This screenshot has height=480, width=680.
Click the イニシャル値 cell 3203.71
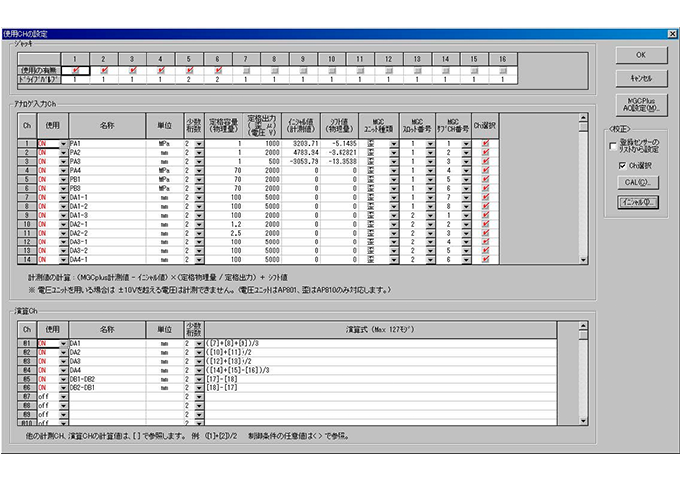[301, 144]
